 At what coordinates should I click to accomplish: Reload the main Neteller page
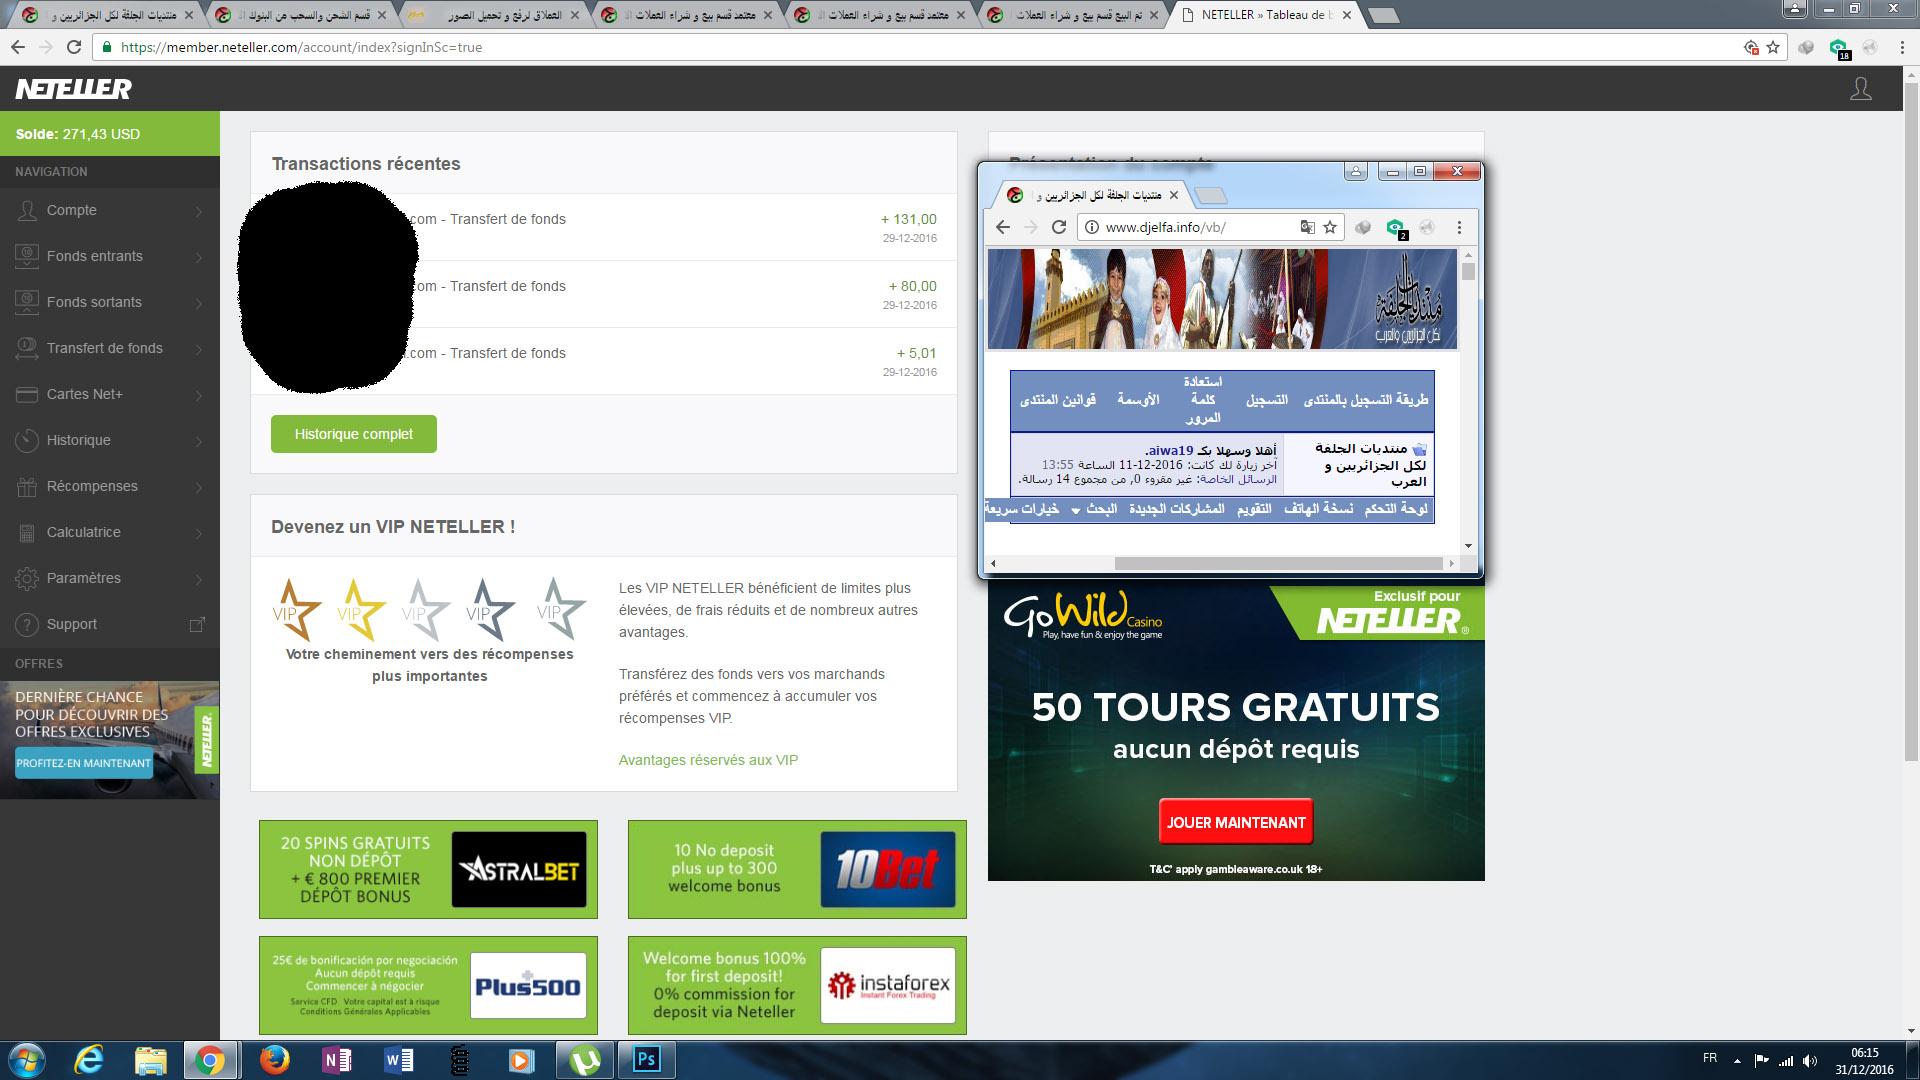click(x=74, y=47)
